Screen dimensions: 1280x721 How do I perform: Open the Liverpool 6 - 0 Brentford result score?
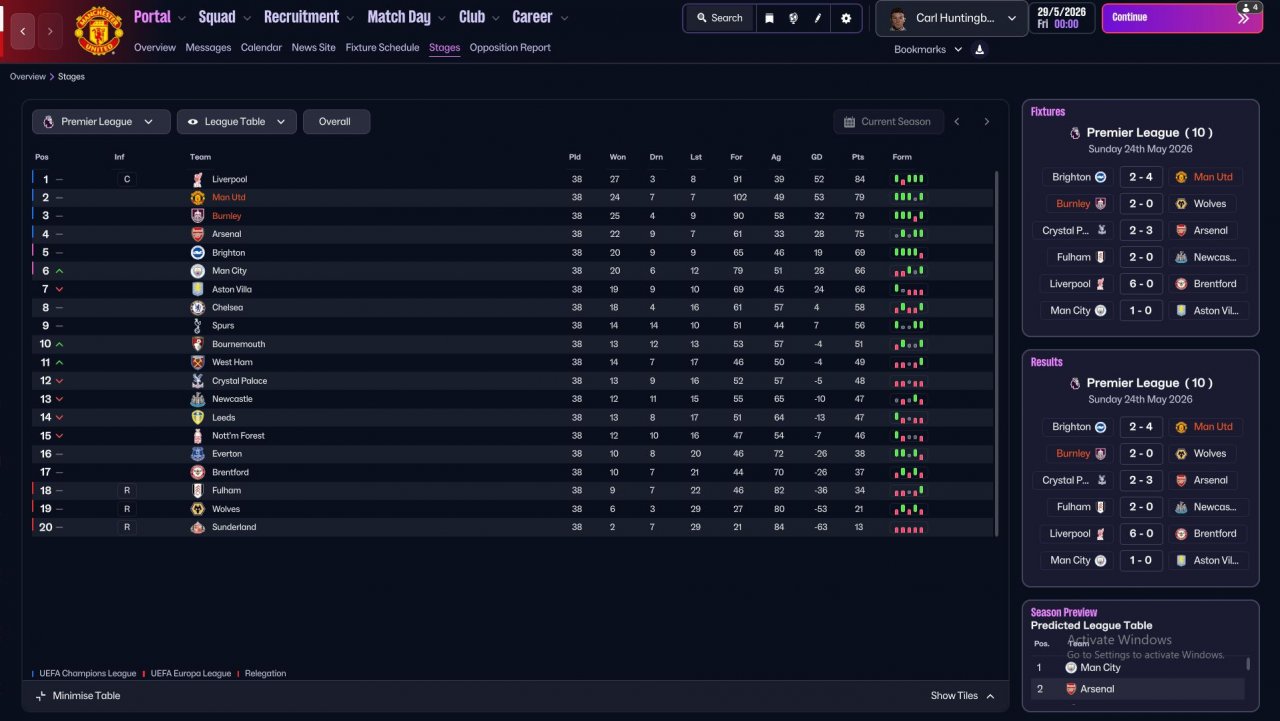(1141, 534)
